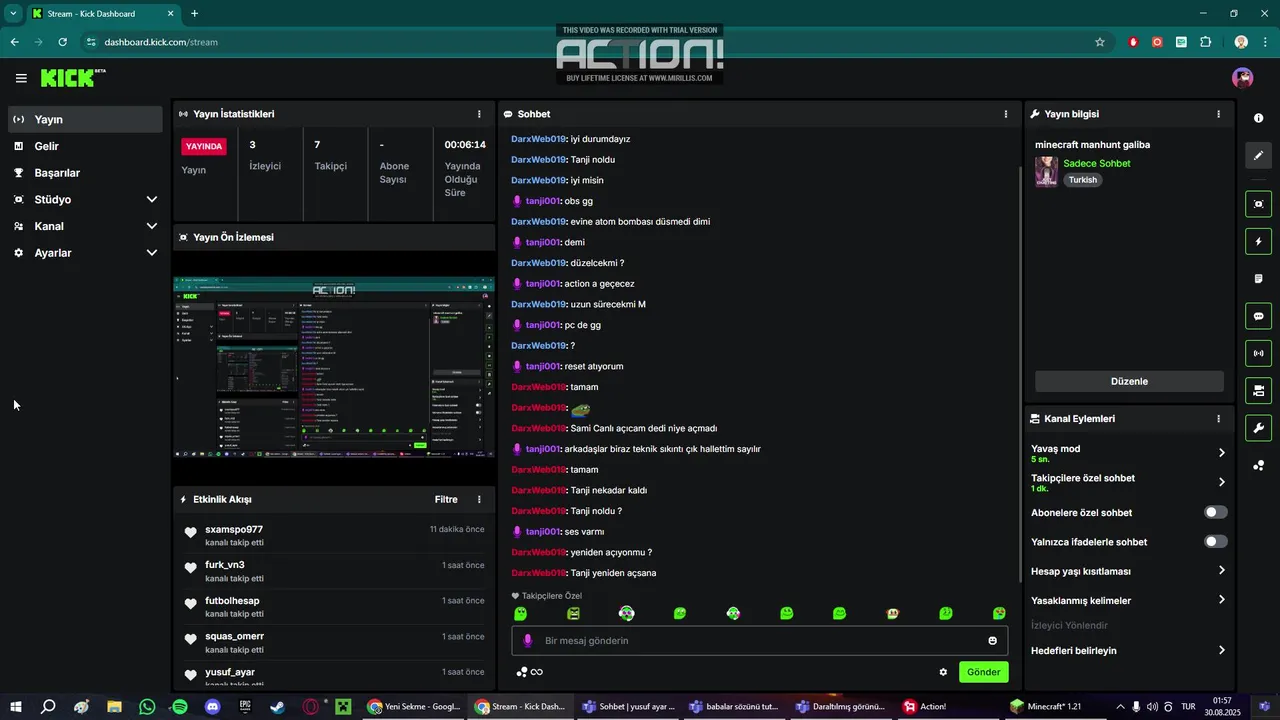
Task: Toggle the channel actions widget icon in sidebar
Action: [1258, 390]
